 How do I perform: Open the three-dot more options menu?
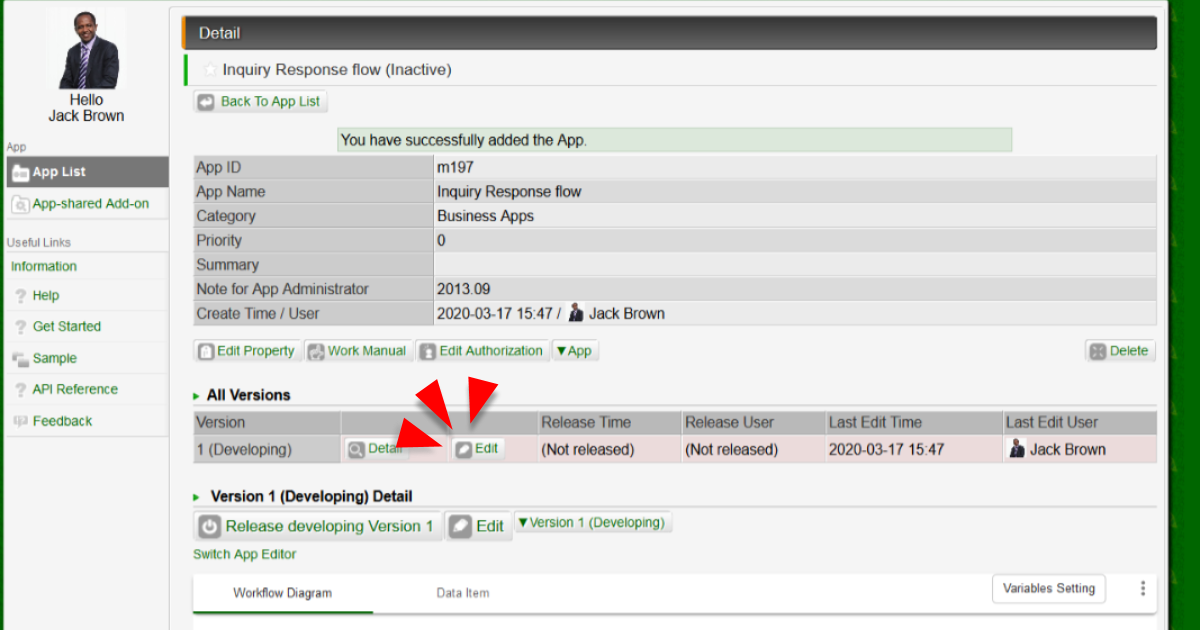click(x=1143, y=589)
